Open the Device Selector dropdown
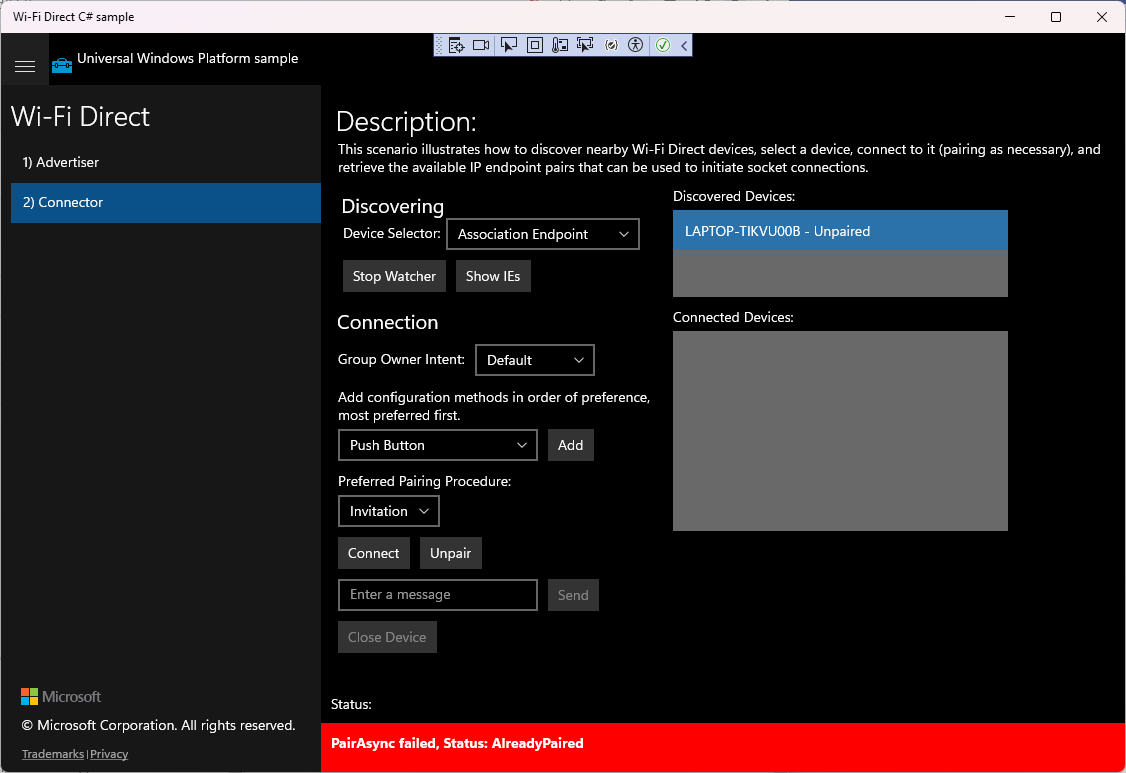The width and height of the screenshot is (1126, 773). click(x=542, y=234)
